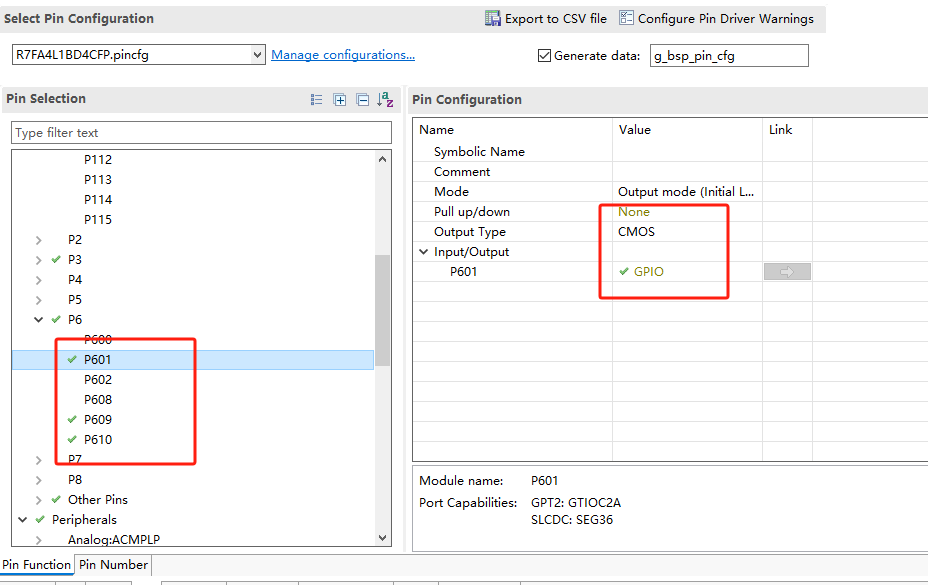928x585 pixels.
Task: Click the Type filter text field
Action: pos(201,133)
